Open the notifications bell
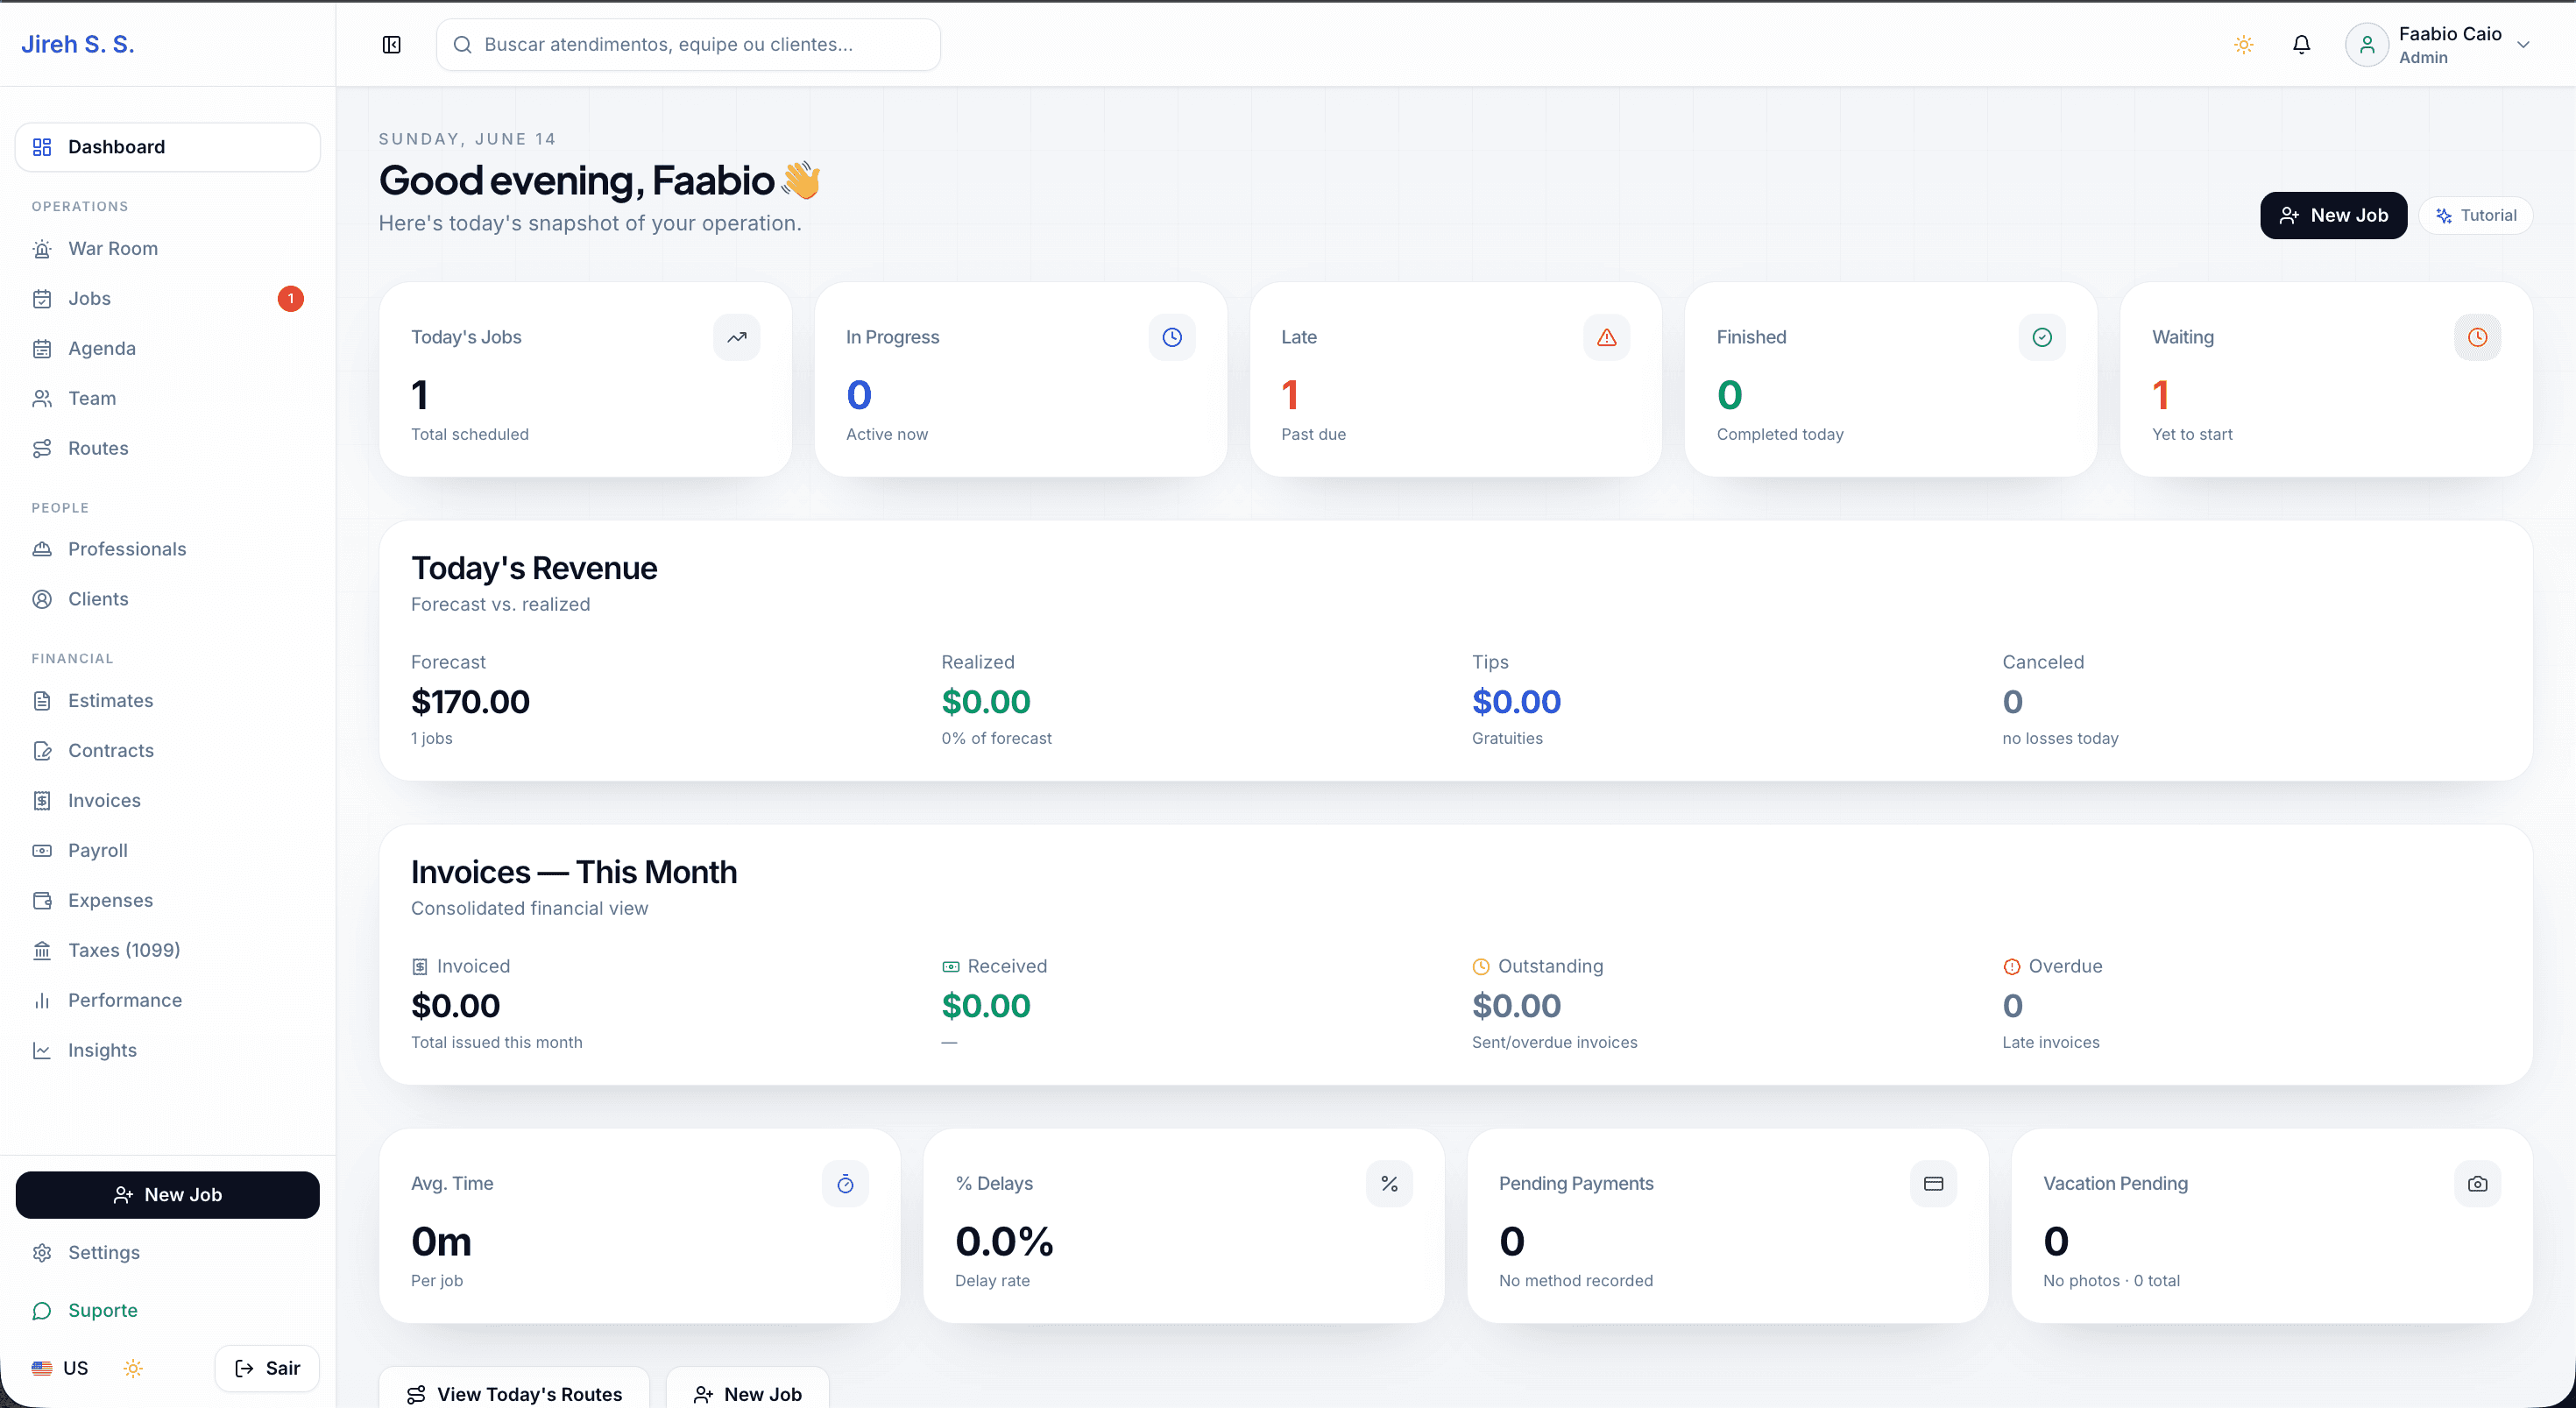Image resolution: width=2576 pixels, height=1408 pixels. [x=2302, y=44]
